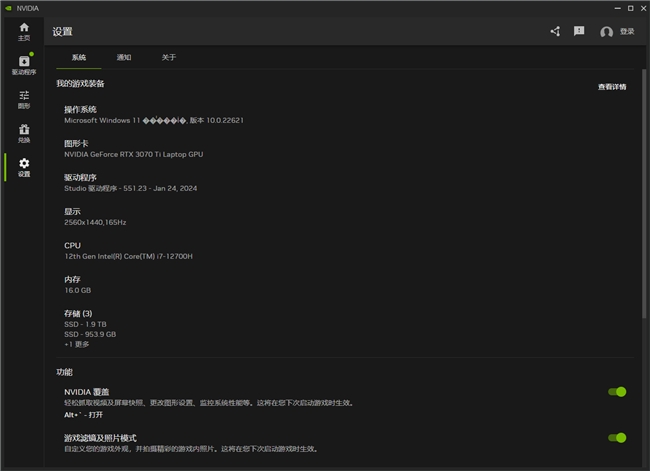
Task: Click the display value 2560x1440,165Hz
Action: (x=95, y=222)
